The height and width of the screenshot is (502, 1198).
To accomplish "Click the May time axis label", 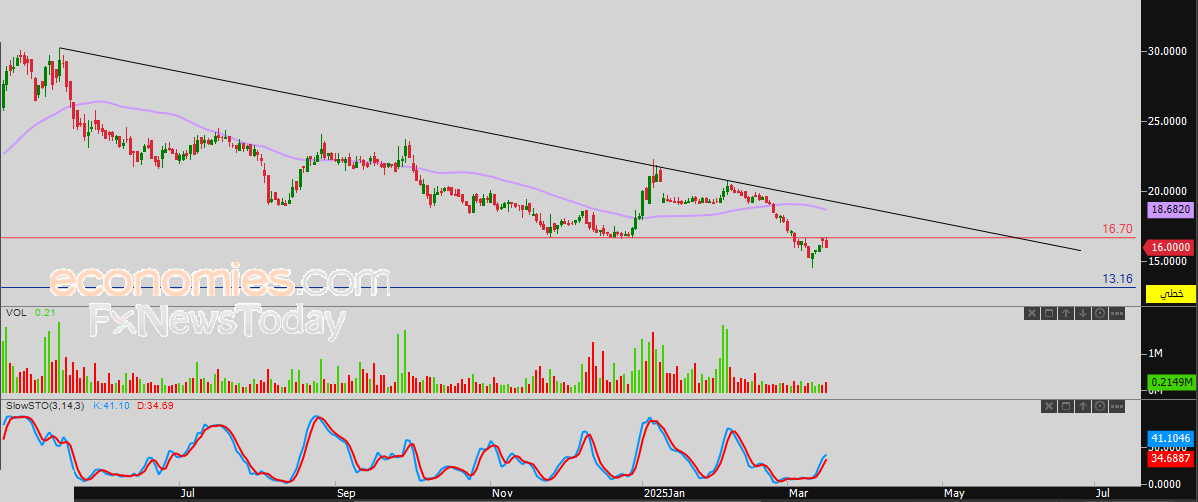I will [953, 494].
